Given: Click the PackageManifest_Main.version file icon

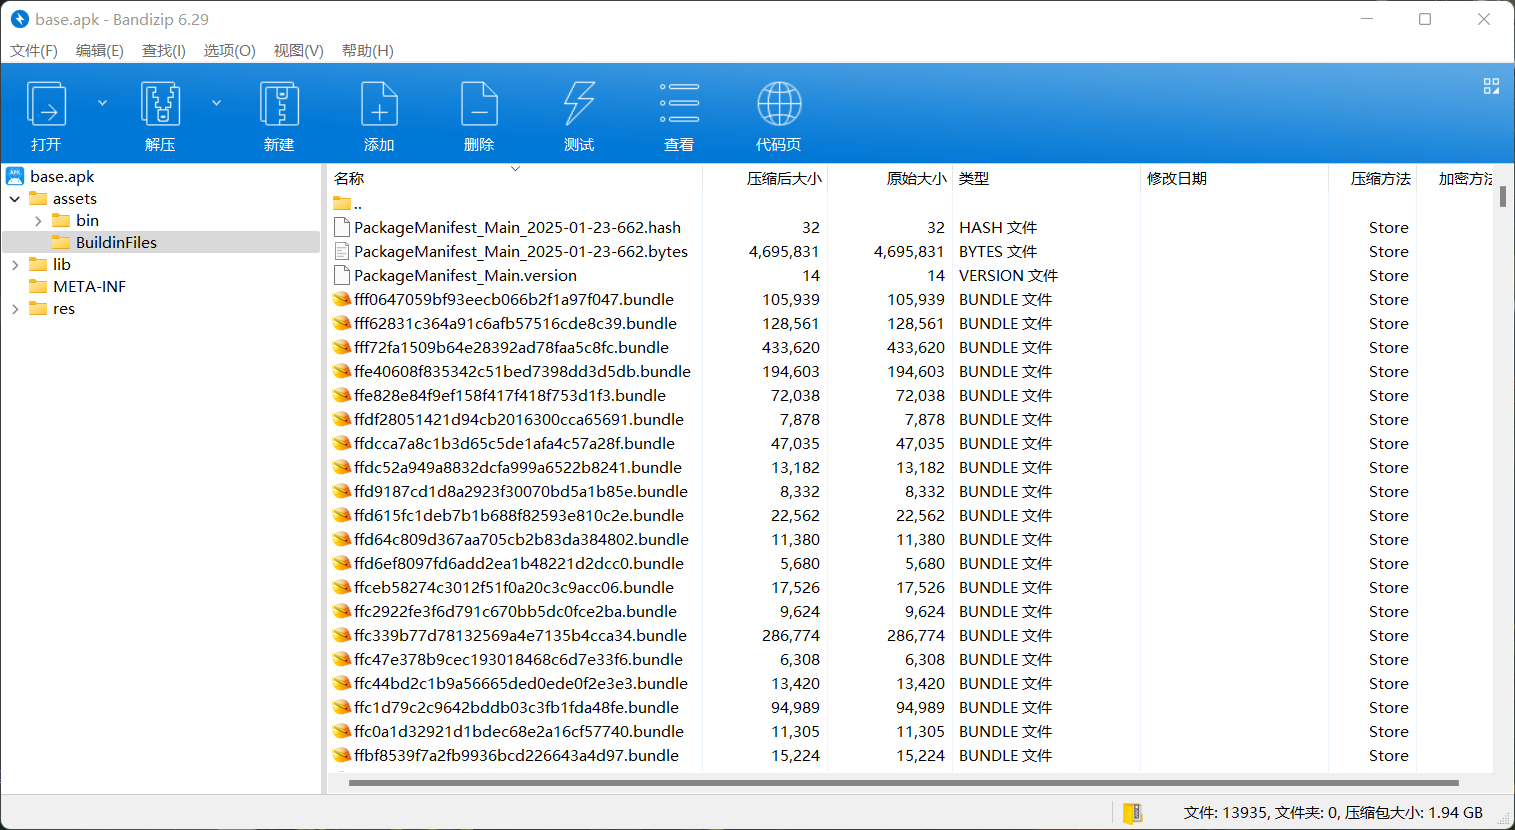Looking at the screenshot, I should pyautogui.click(x=342, y=275).
